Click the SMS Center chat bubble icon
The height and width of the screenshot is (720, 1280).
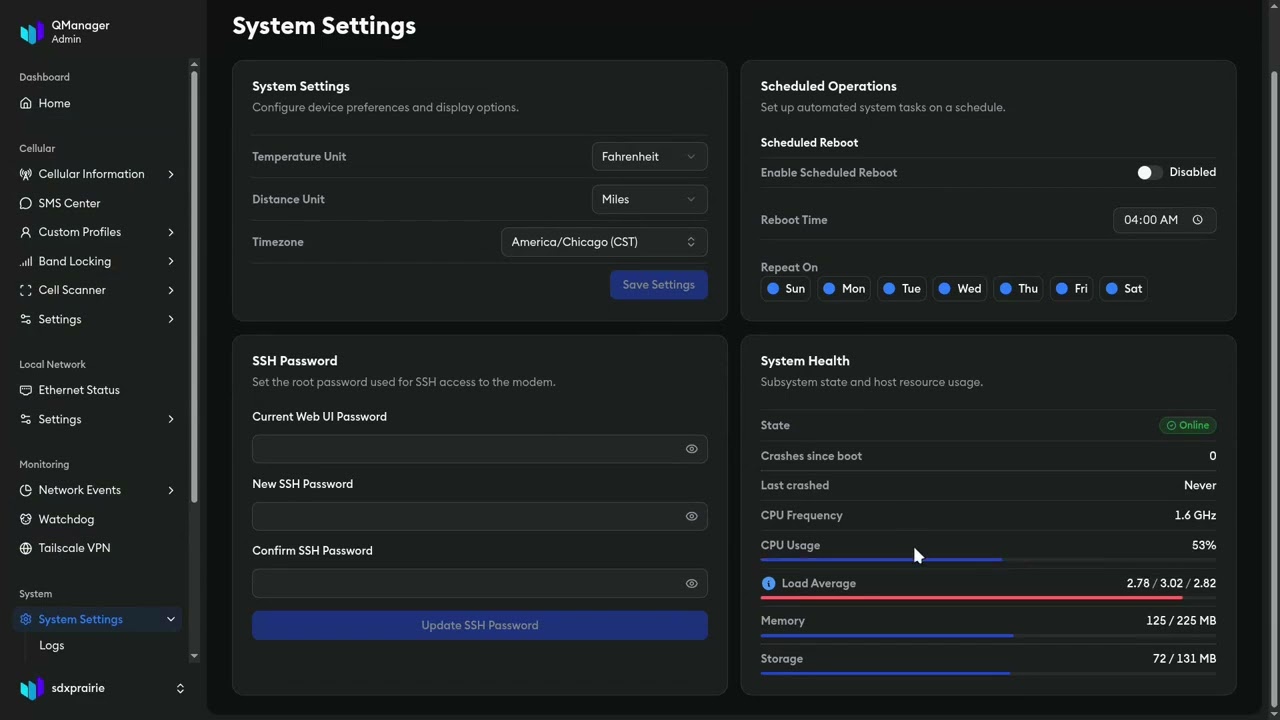pos(26,203)
